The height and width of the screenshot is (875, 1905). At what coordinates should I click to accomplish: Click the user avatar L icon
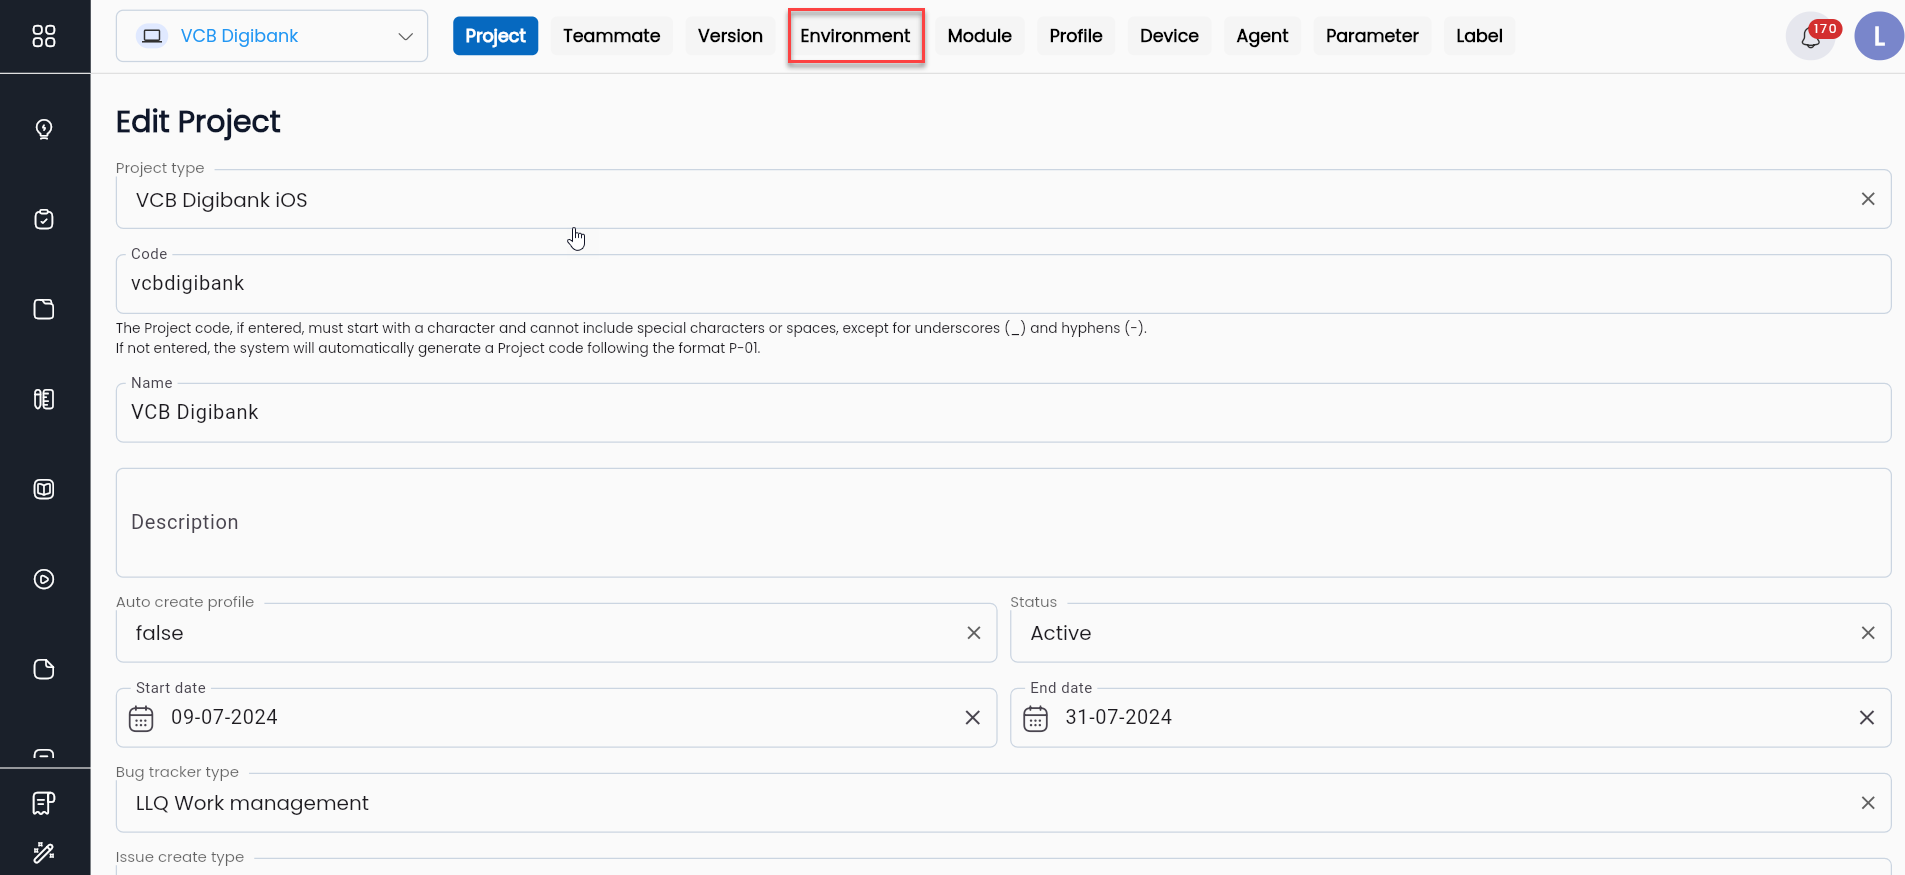click(x=1878, y=37)
